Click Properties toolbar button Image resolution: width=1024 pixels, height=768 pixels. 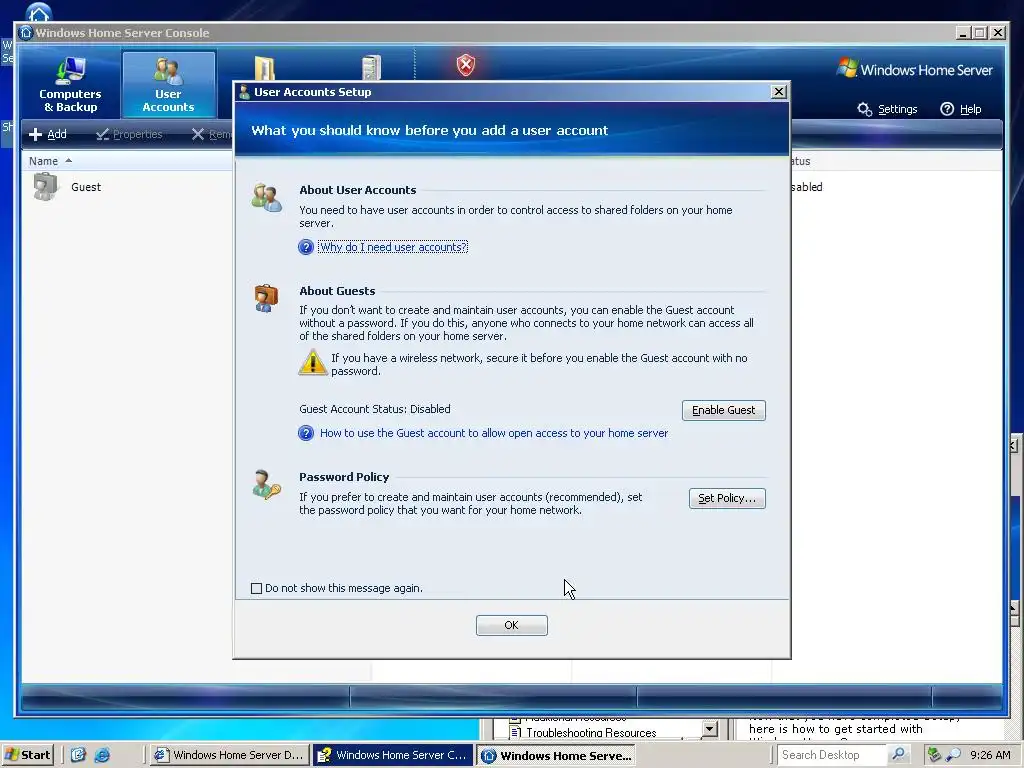129,134
